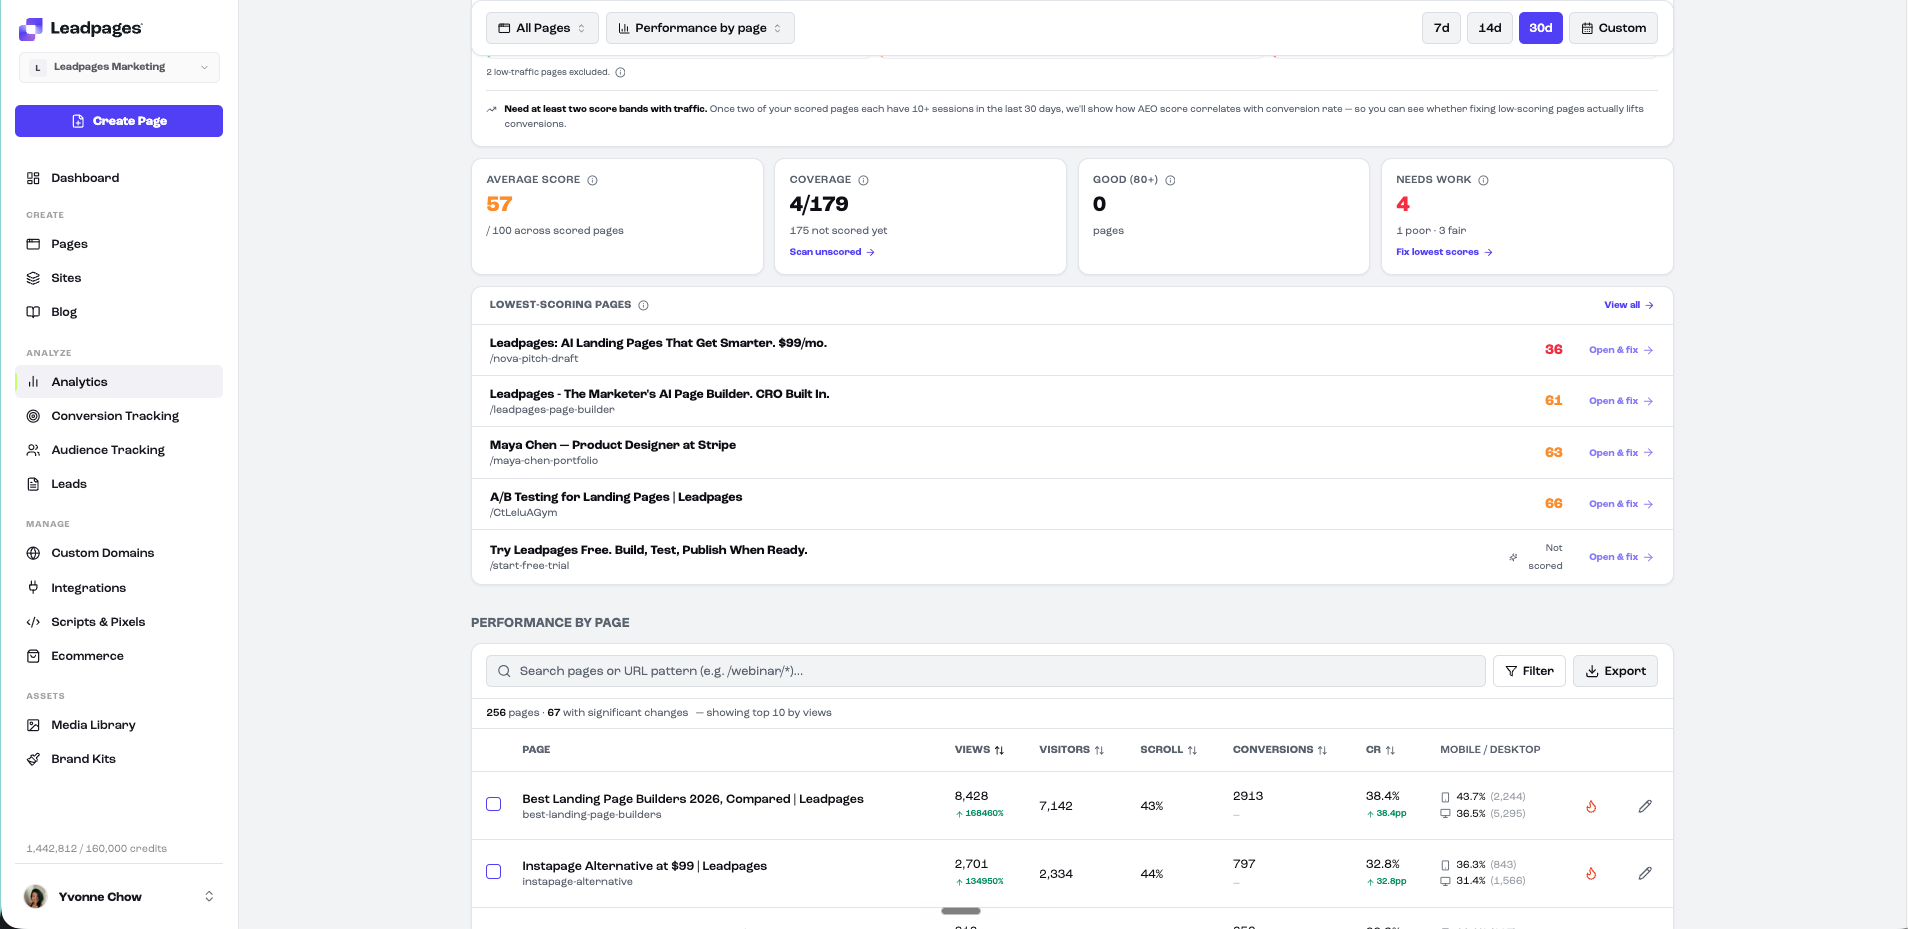
Task: Switch to the 14d date range
Action: pos(1490,28)
